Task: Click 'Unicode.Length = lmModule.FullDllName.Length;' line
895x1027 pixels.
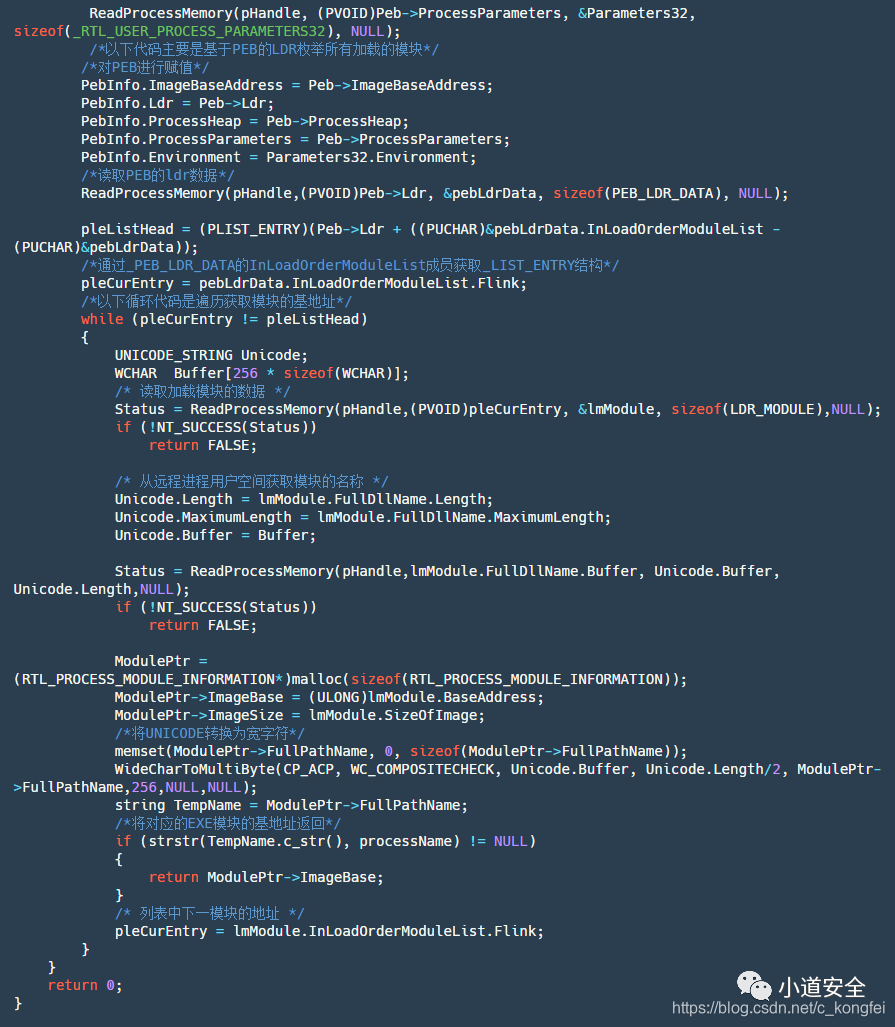Action: click(x=303, y=500)
